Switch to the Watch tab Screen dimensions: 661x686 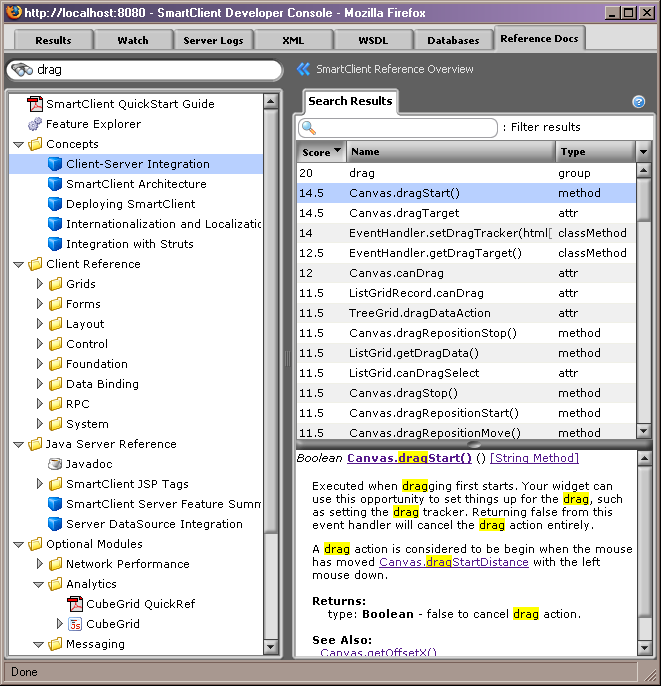[133, 40]
